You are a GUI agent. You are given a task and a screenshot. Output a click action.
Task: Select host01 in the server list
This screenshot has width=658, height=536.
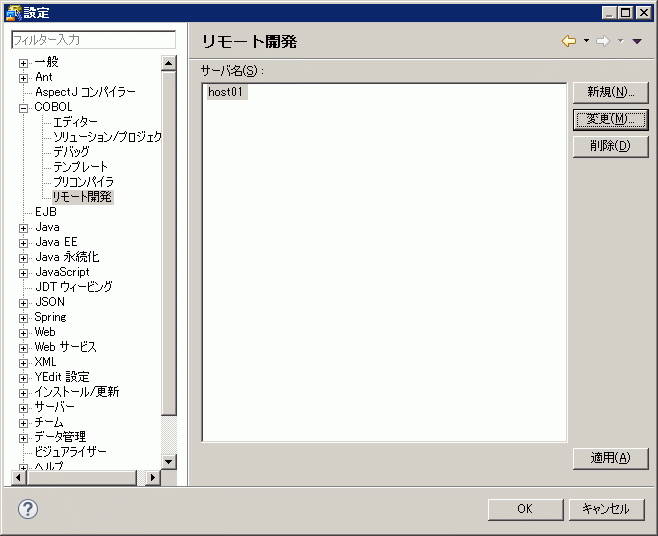pos(226,92)
